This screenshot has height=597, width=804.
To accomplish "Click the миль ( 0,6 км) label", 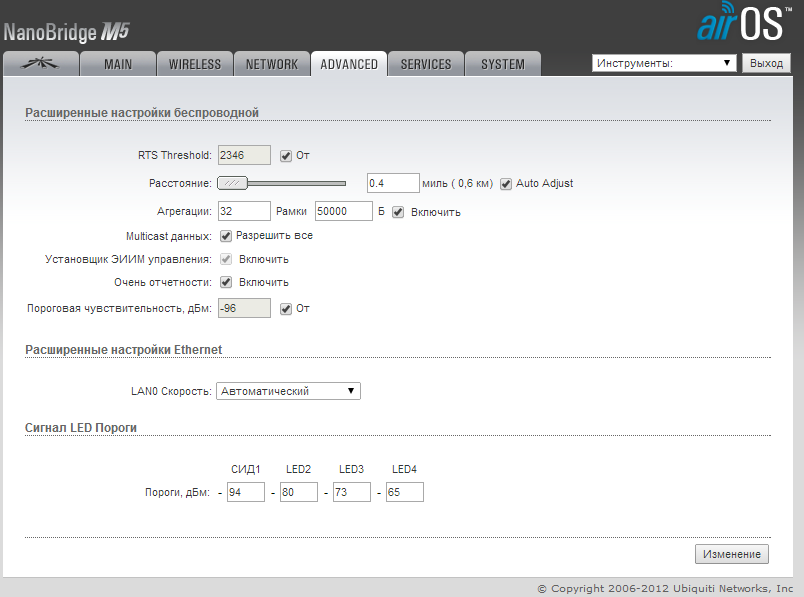I will click(x=457, y=183).
